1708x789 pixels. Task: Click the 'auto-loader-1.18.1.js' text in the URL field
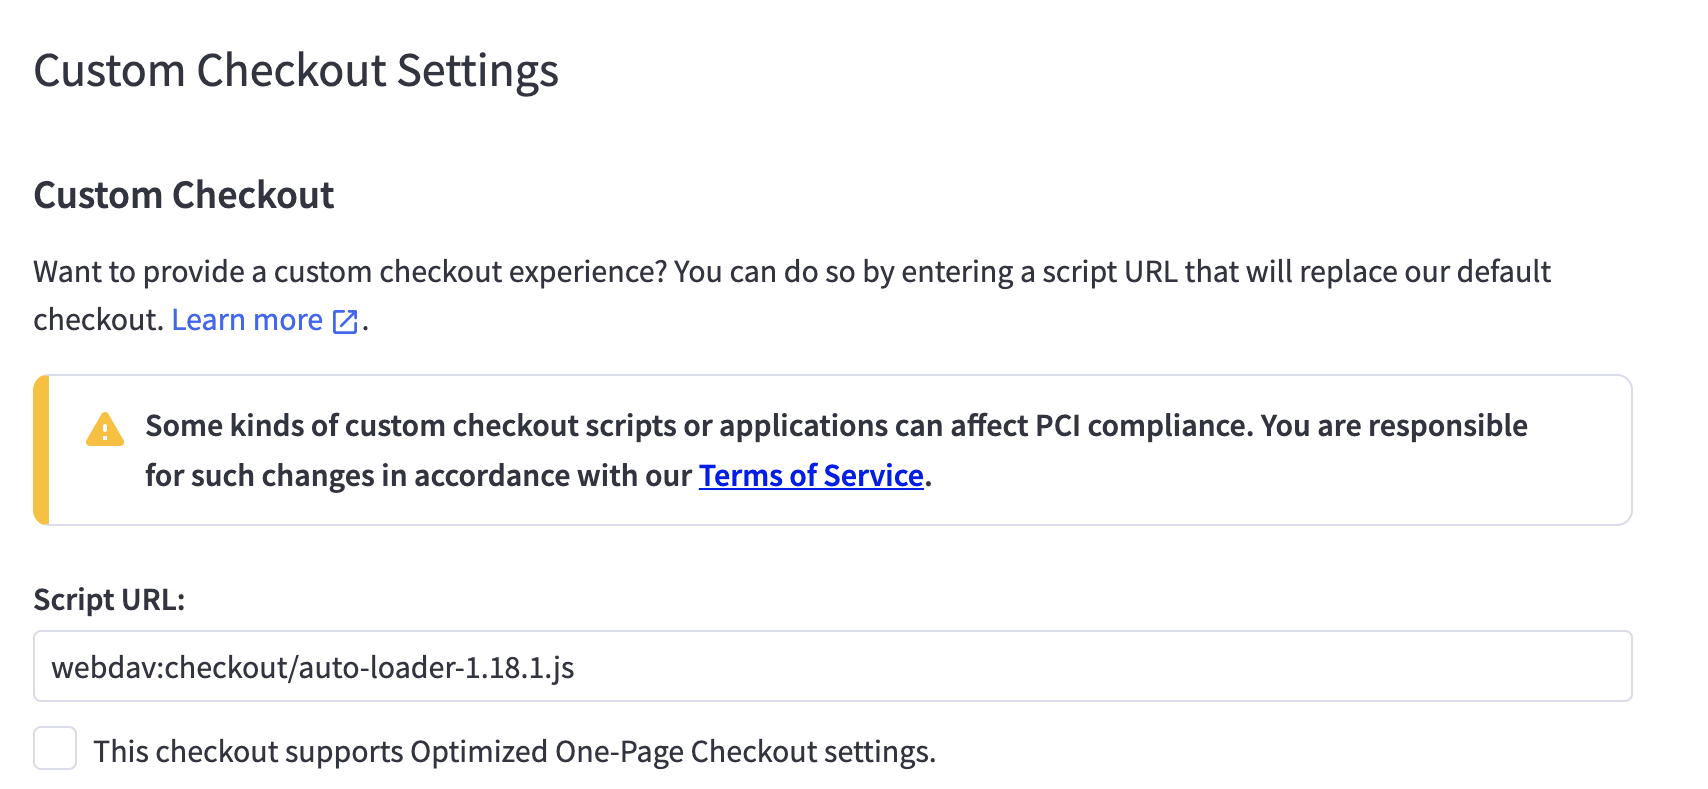[436, 667]
